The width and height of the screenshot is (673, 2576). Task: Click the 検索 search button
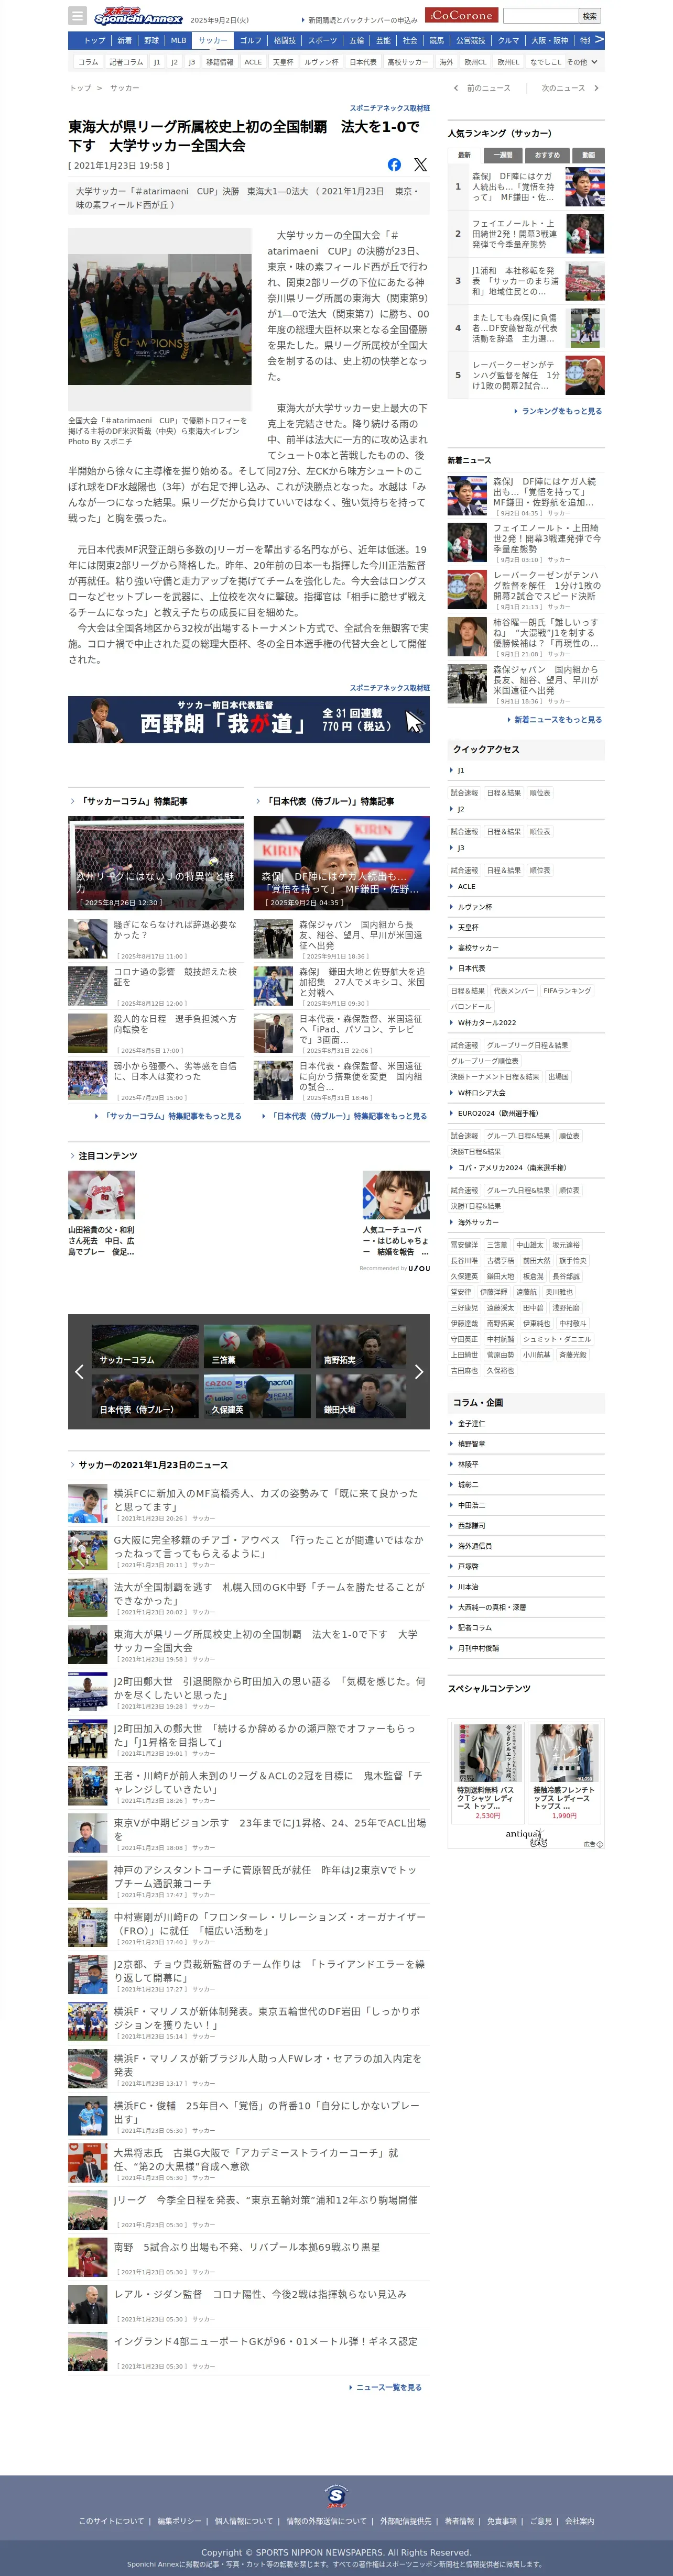coord(590,16)
